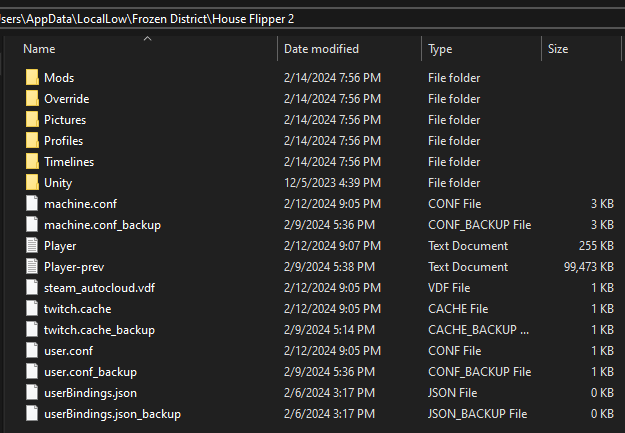Sort list by Type column header
The width and height of the screenshot is (625, 433).
(x=440, y=49)
